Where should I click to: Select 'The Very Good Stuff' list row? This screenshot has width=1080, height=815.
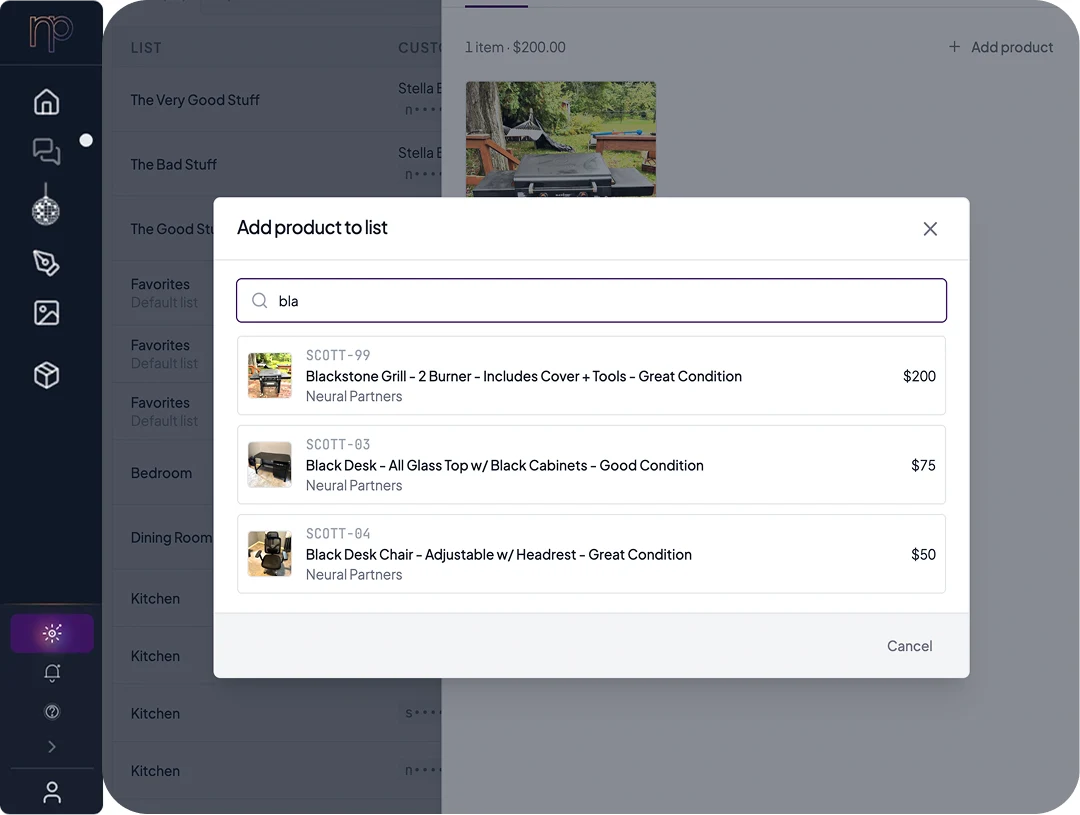(277, 100)
